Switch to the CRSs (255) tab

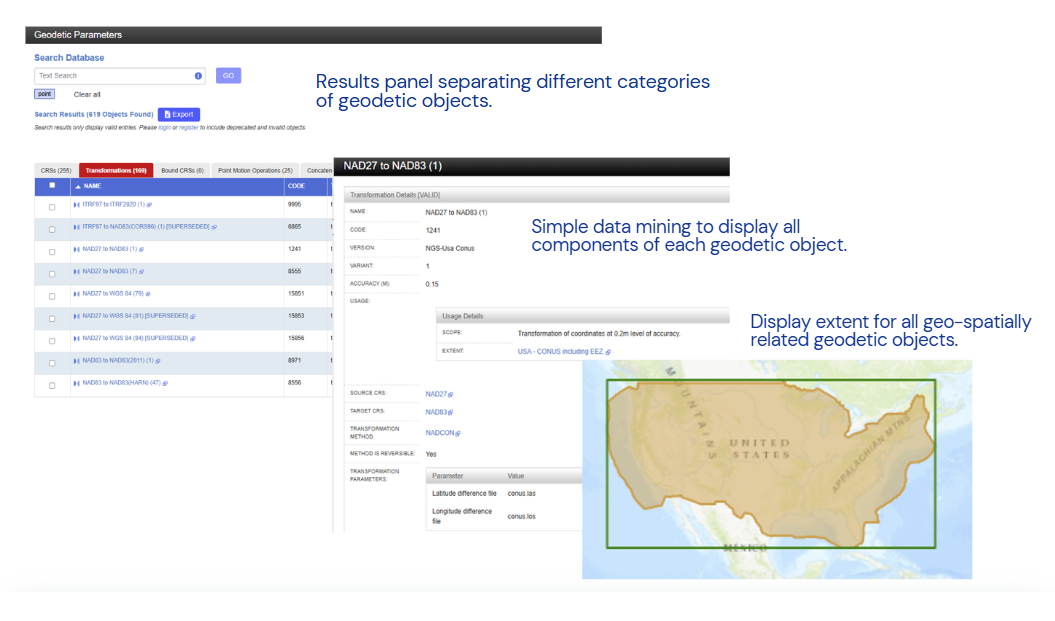[56, 171]
